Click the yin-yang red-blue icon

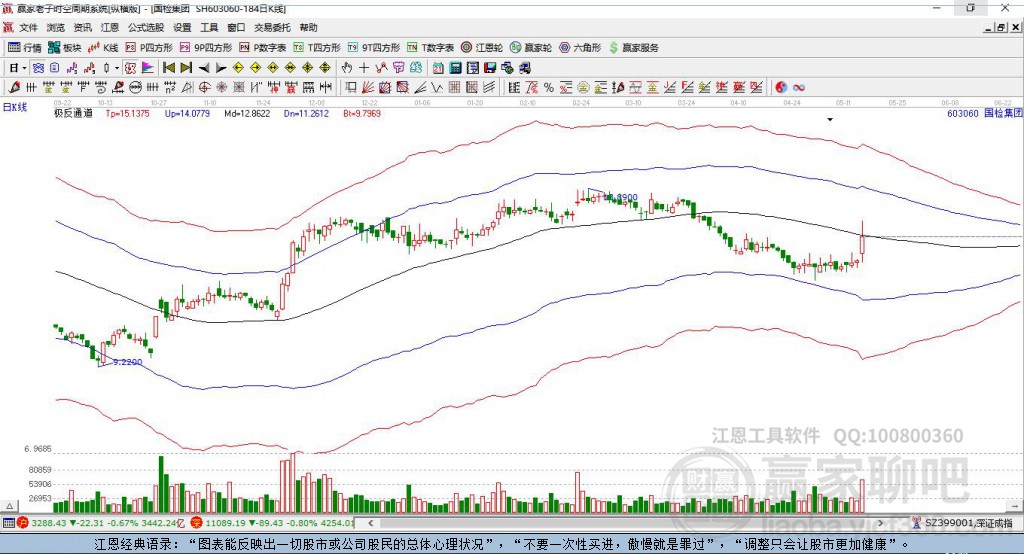tap(781, 88)
